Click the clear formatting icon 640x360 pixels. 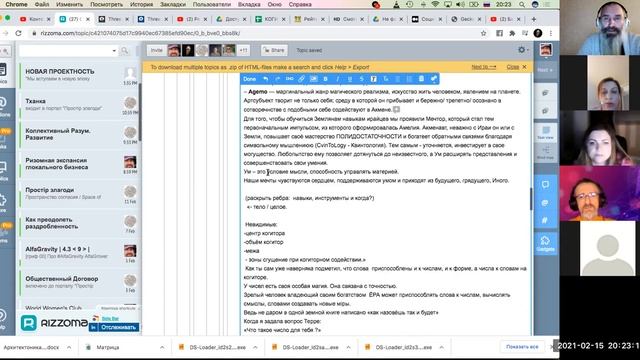click(x=386, y=79)
